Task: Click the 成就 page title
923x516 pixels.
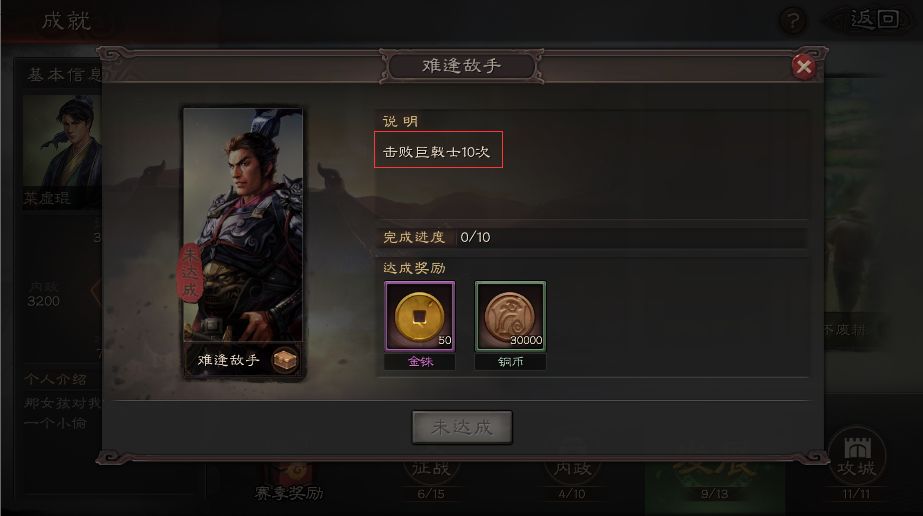Action: [x=66, y=21]
